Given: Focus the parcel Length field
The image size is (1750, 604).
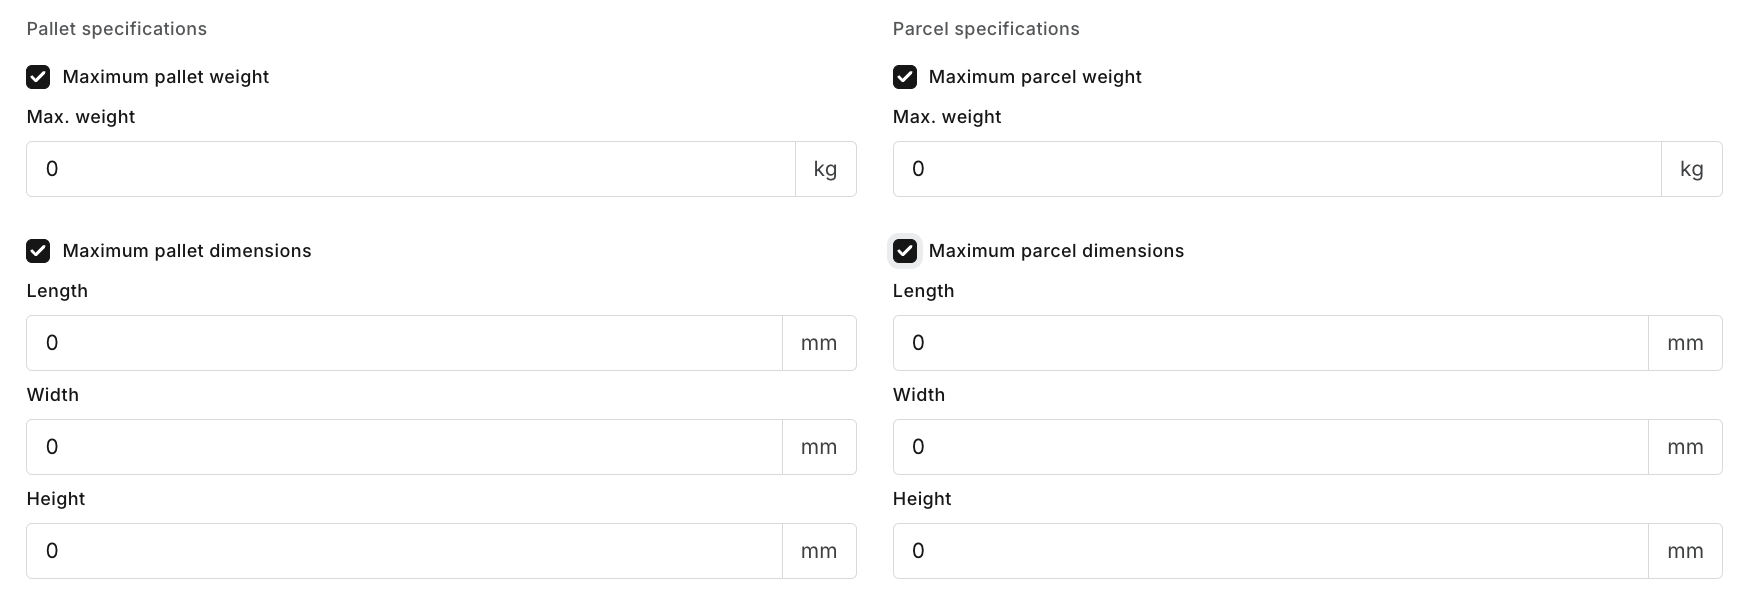Looking at the screenshot, I should click(x=1270, y=343).
